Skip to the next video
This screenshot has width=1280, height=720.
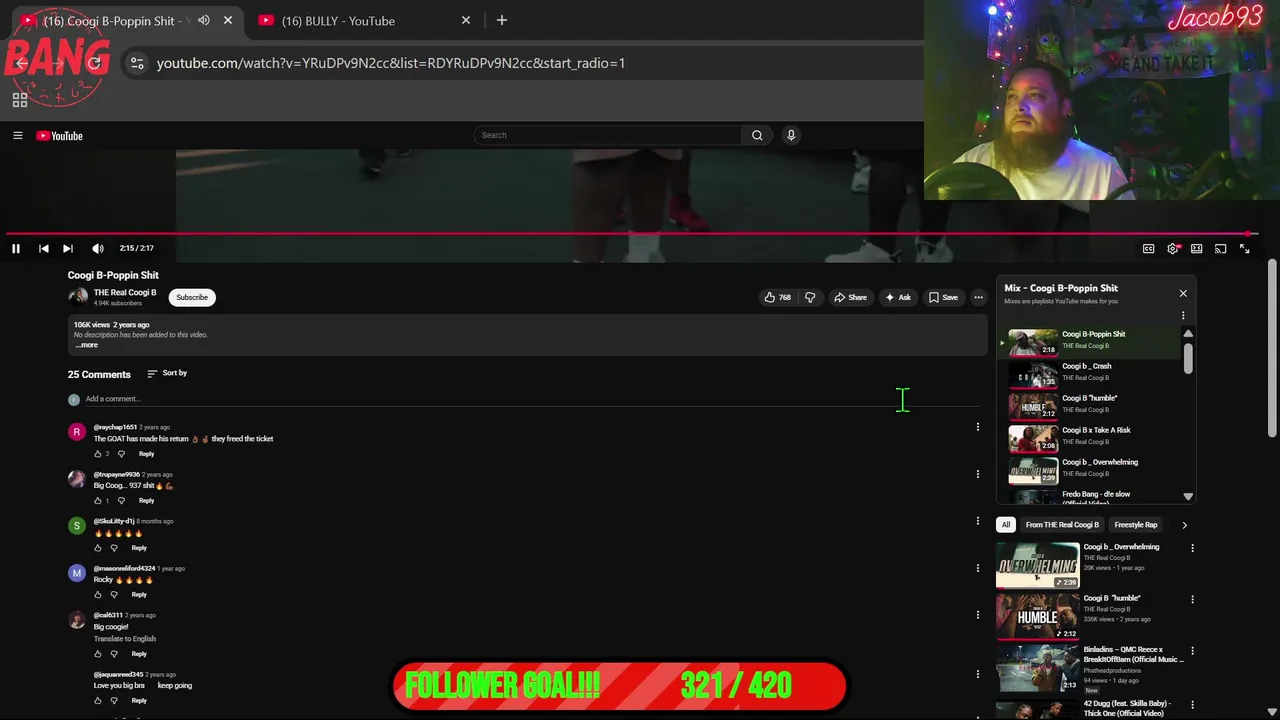point(68,249)
